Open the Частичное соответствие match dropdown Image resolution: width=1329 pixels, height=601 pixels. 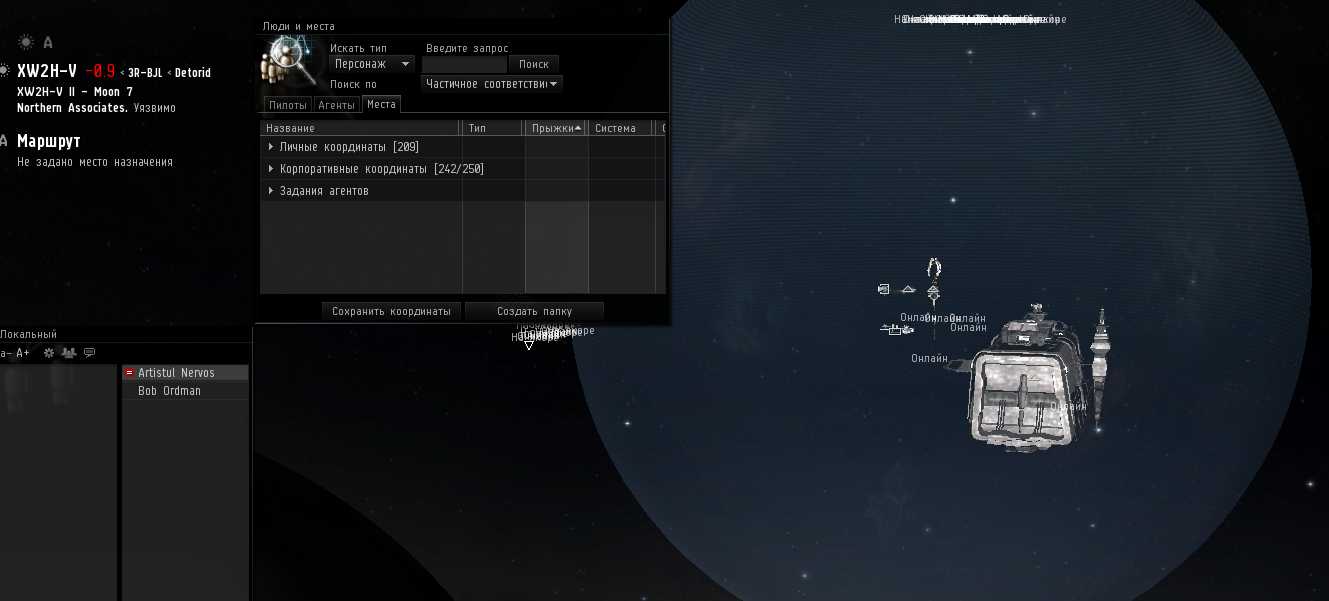492,84
